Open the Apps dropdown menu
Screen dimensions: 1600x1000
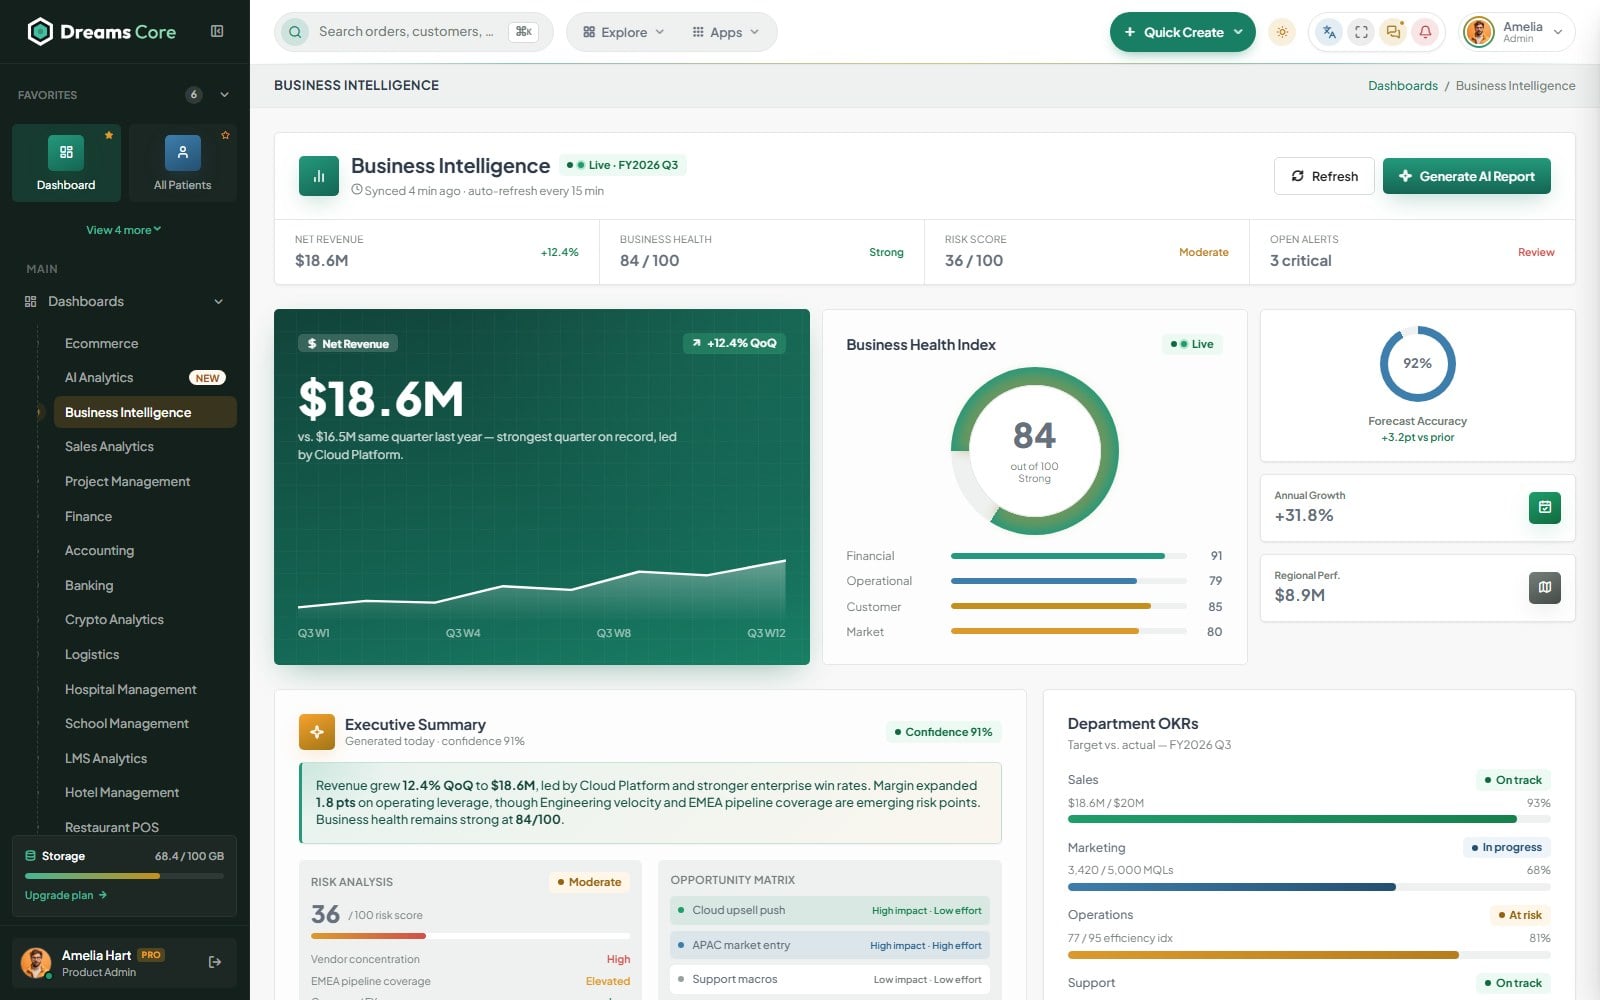[725, 32]
